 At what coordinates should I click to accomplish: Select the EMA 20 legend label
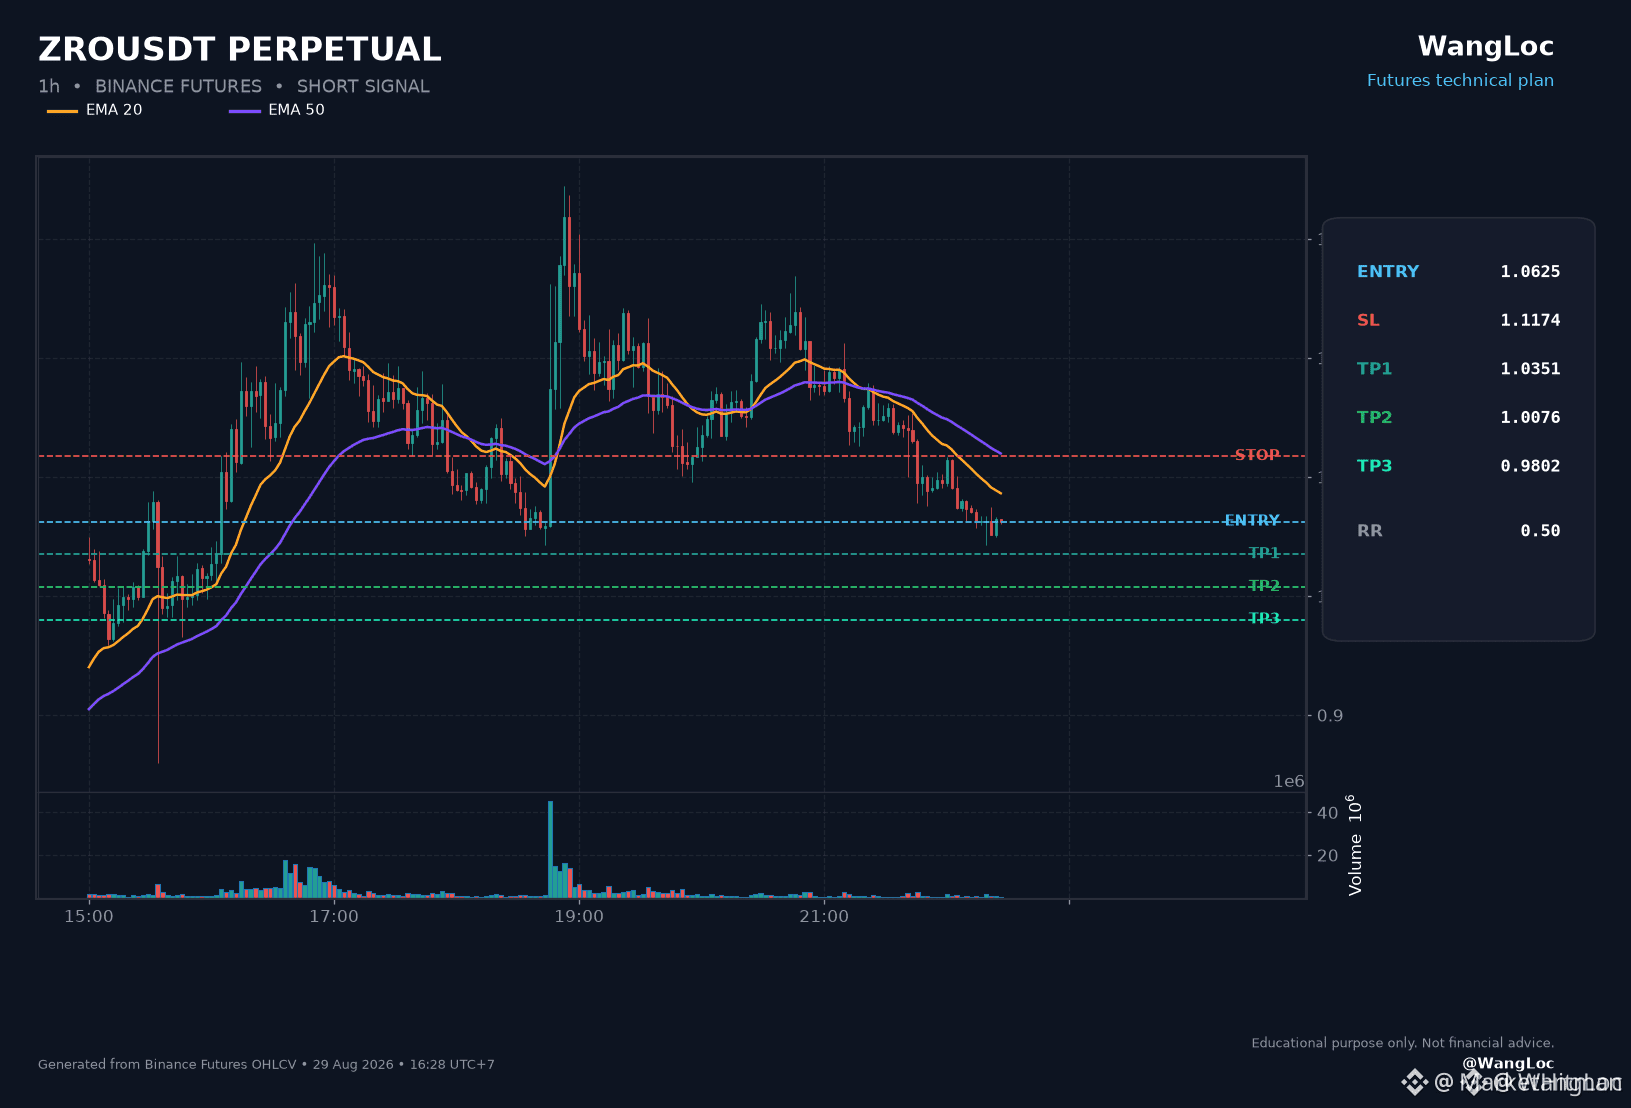click(x=114, y=110)
